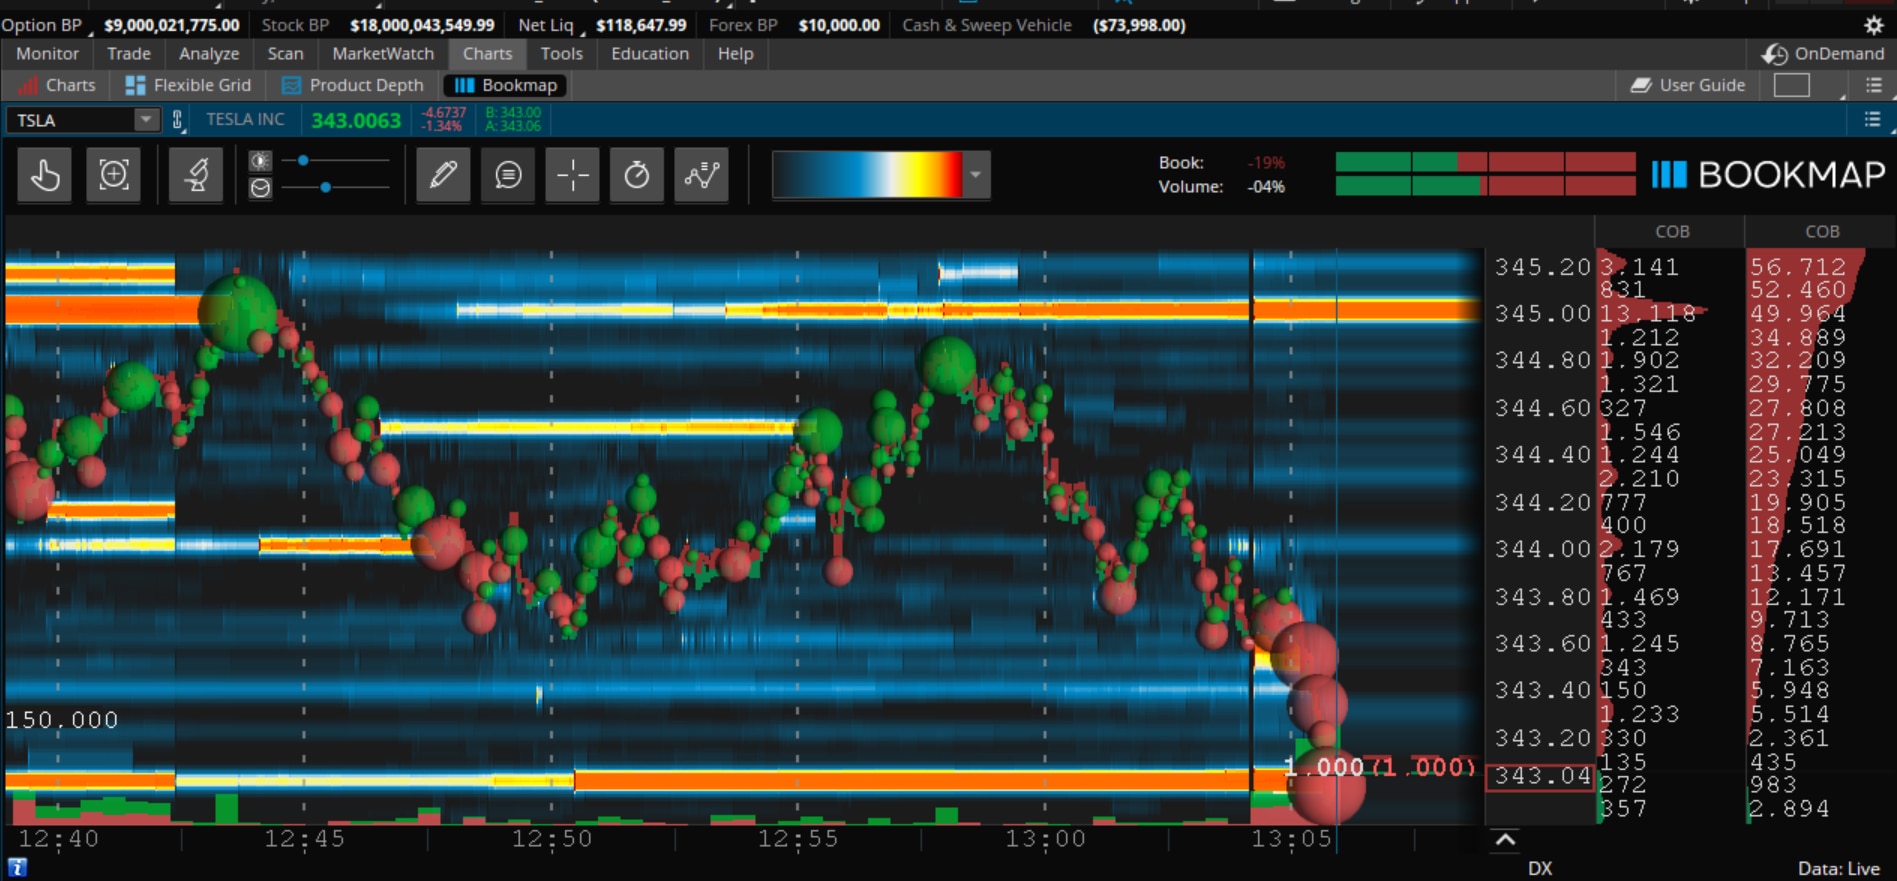
Task: Click the 12:50 time axis label
Action: coord(552,839)
